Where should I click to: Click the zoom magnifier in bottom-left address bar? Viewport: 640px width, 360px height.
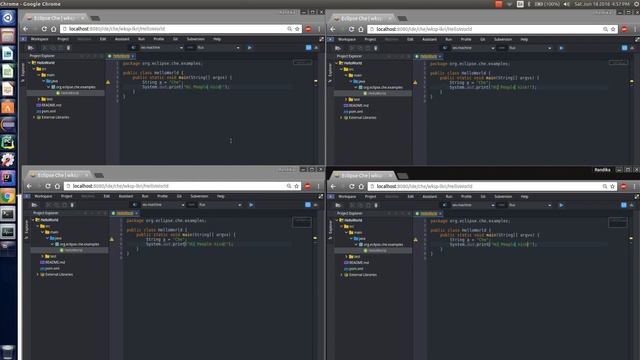(x=289, y=186)
